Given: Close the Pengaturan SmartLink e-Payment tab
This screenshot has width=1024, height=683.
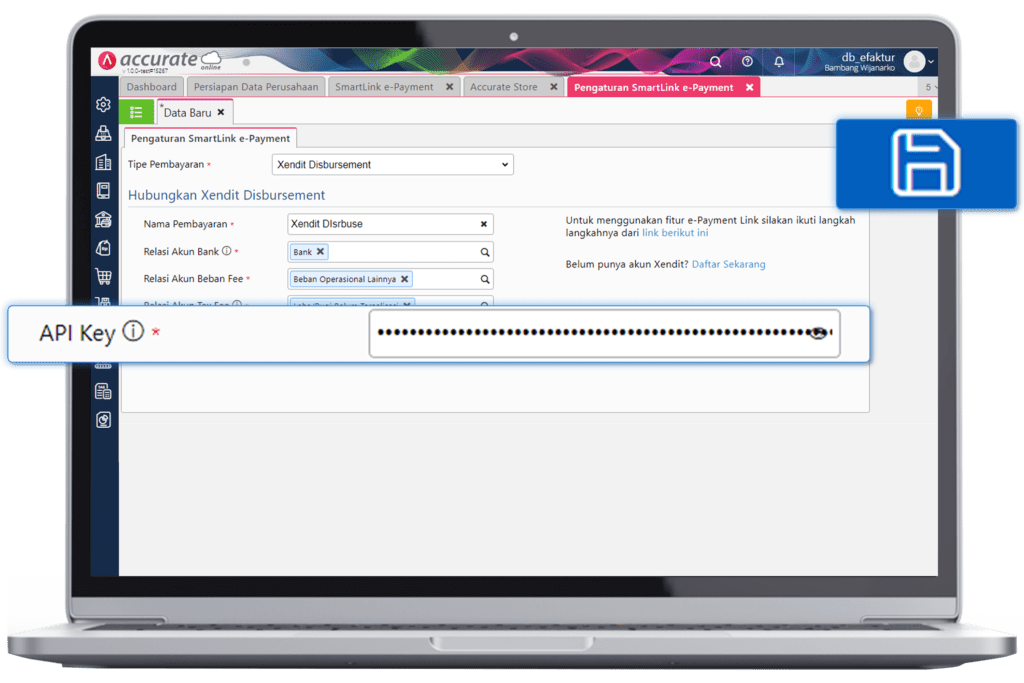Looking at the screenshot, I should tap(750, 87).
